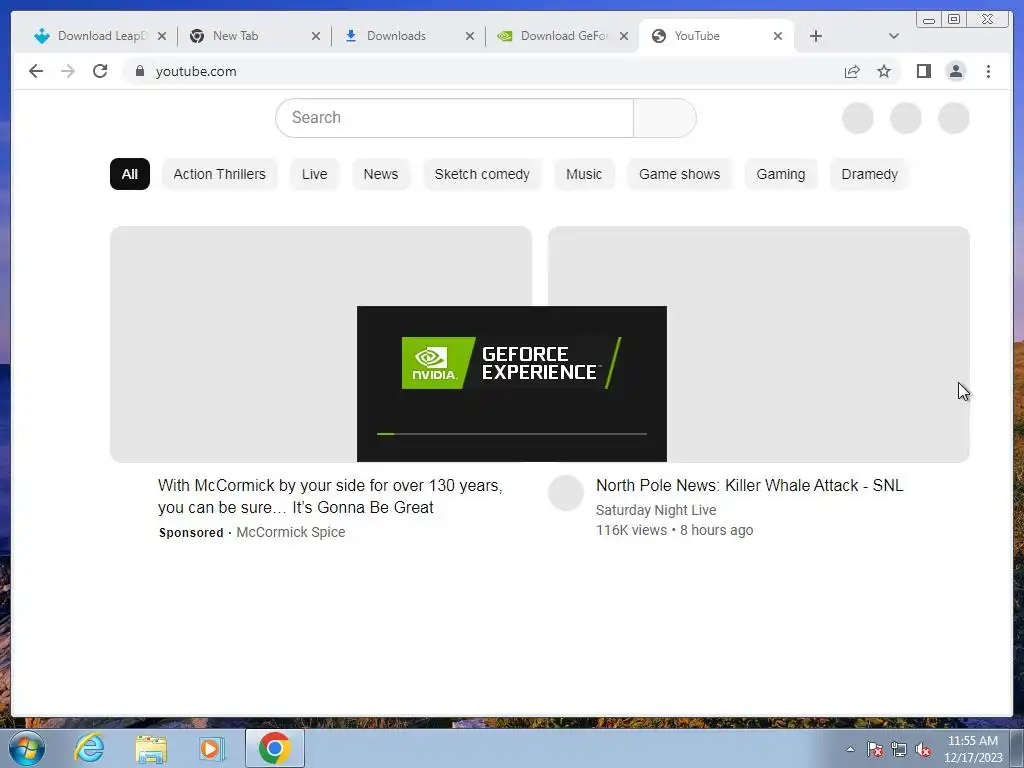The height and width of the screenshot is (768, 1024).
Task: Select the Game shows chip
Action: pos(679,174)
